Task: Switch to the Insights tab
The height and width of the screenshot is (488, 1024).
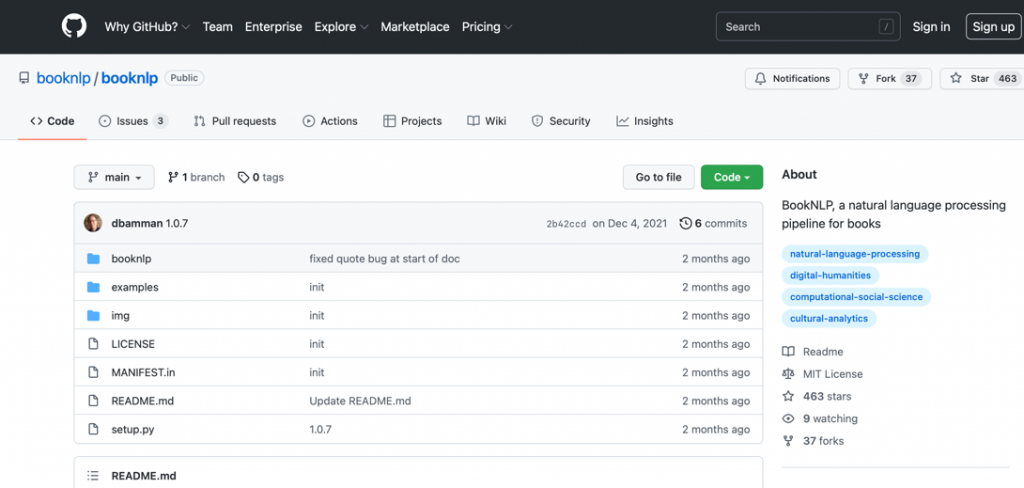Action: [645, 121]
